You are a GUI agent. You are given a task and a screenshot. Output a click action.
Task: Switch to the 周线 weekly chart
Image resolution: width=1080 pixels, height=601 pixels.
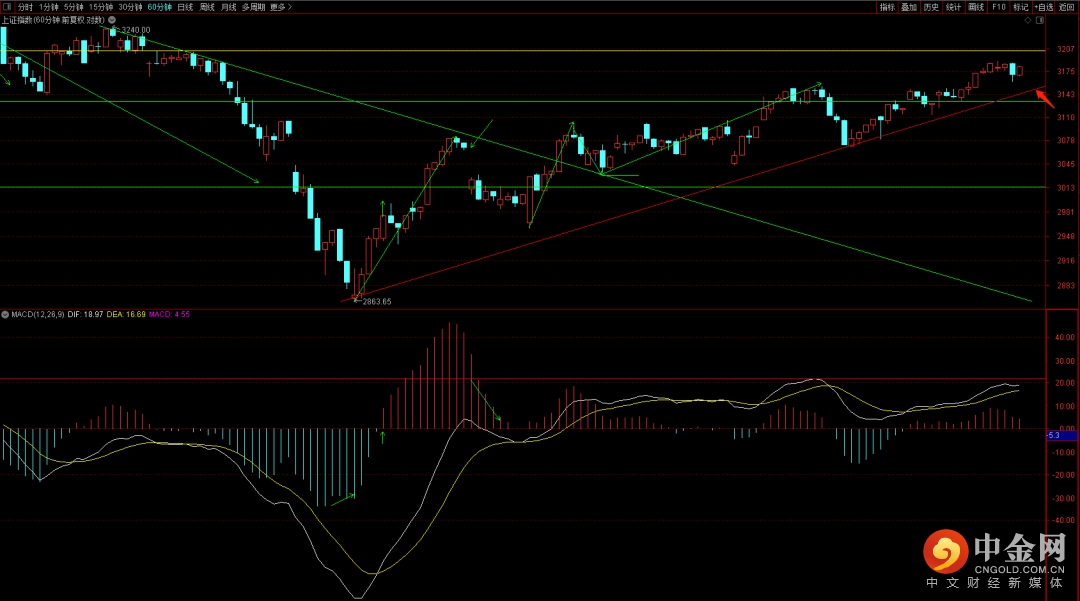[x=207, y=7]
